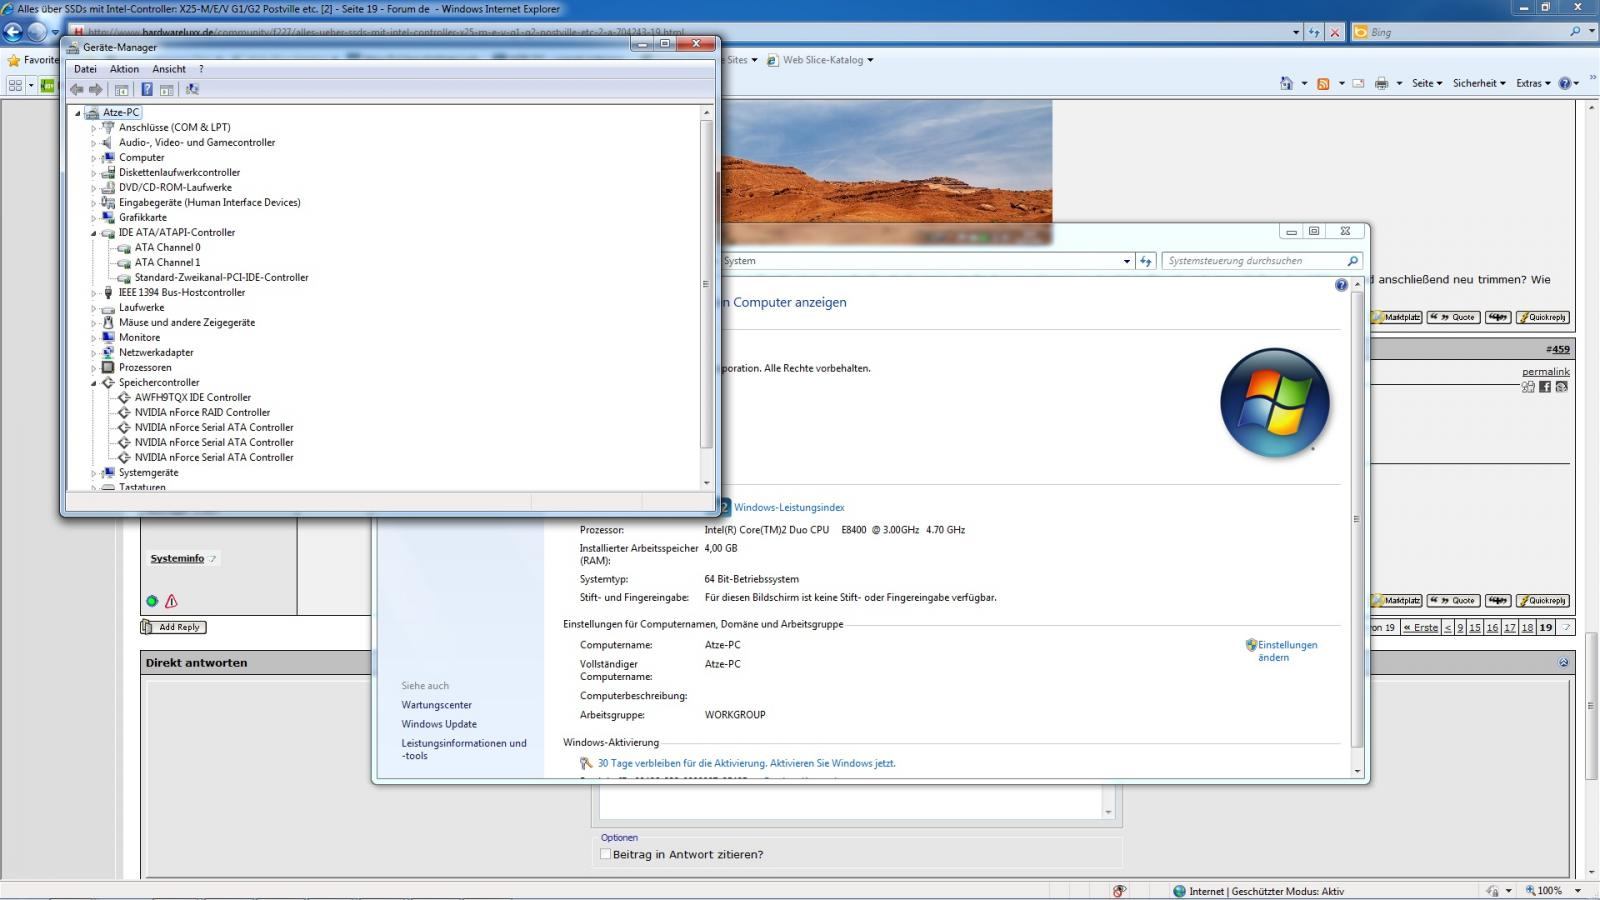Click the stop loading X in IE
Image resolution: width=1600 pixels, height=900 pixels.
[x=1334, y=32]
